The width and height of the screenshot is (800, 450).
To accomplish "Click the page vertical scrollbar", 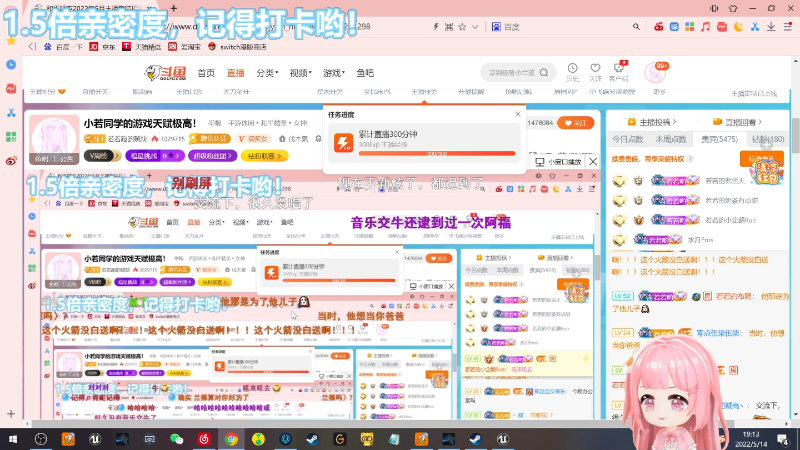I will tap(795, 136).
